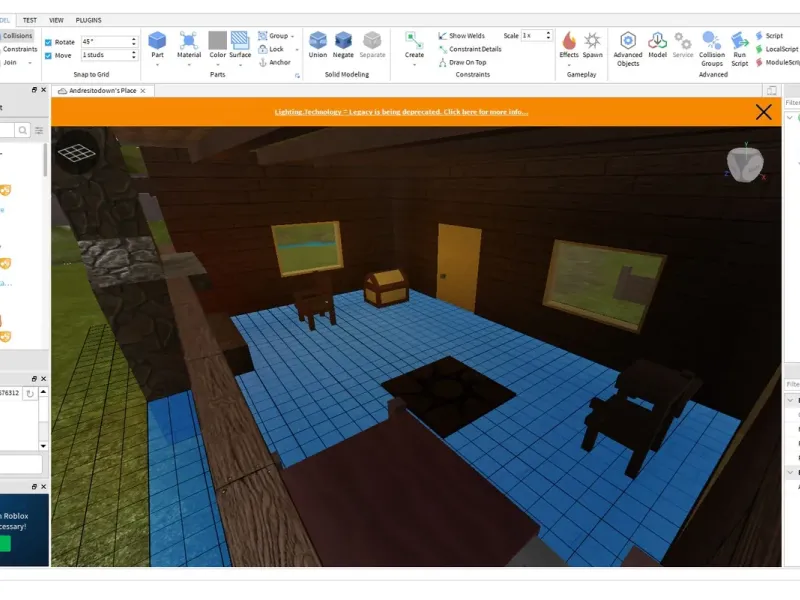Click the refresh icon beside the ID field
Image resolution: width=800 pixels, height=600 pixels.
(x=30, y=393)
